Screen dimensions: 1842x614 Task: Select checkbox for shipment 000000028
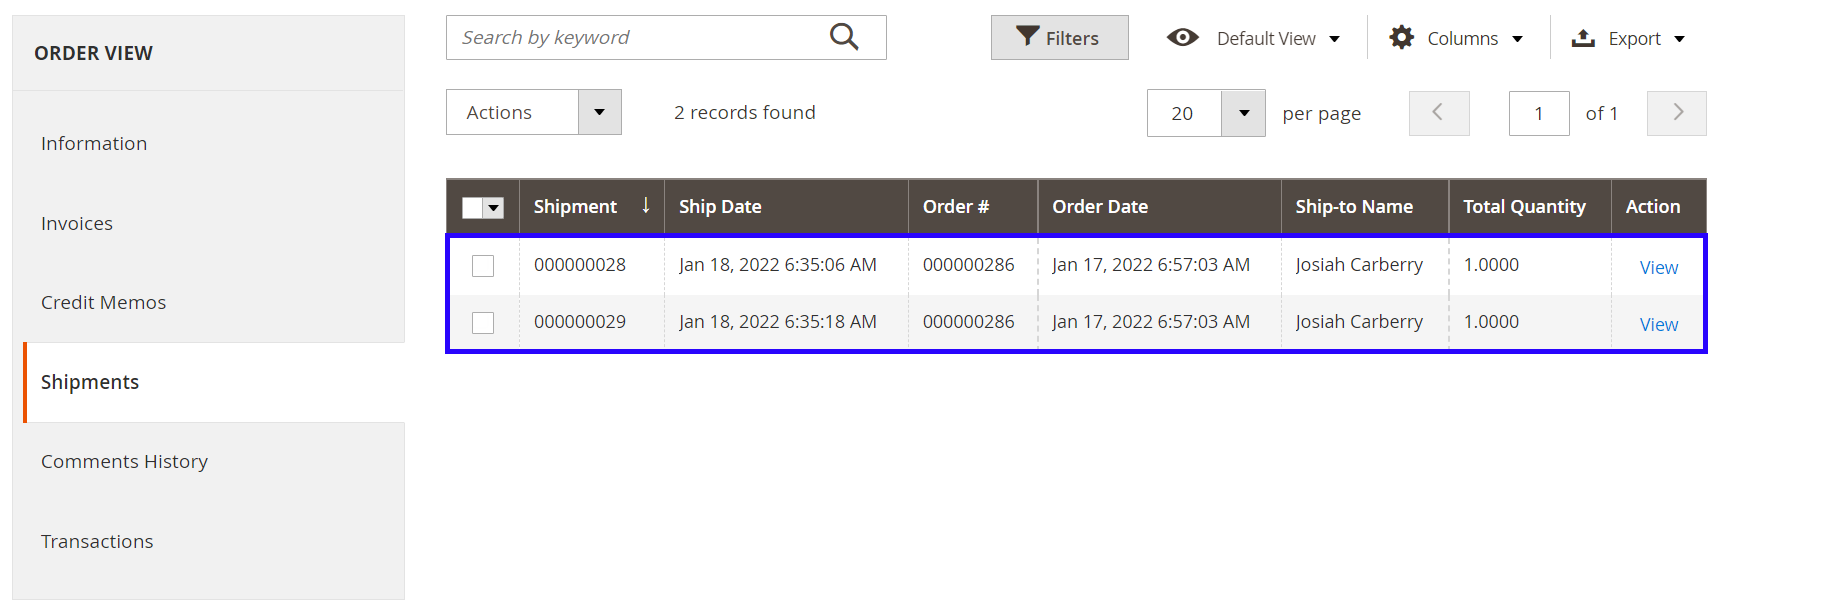point(483,265)
